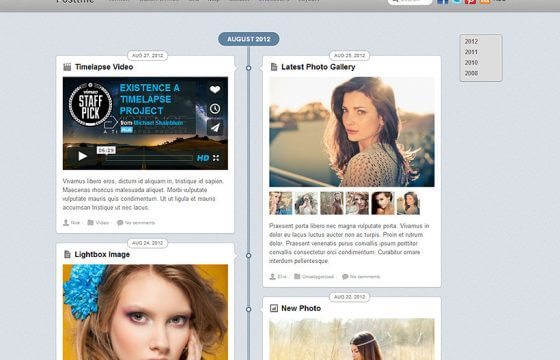The height and width of the screenshot is (360, 560).
Task: Open the Lightbox Image photo with blue flower
Action: click(x=145, y=312)
